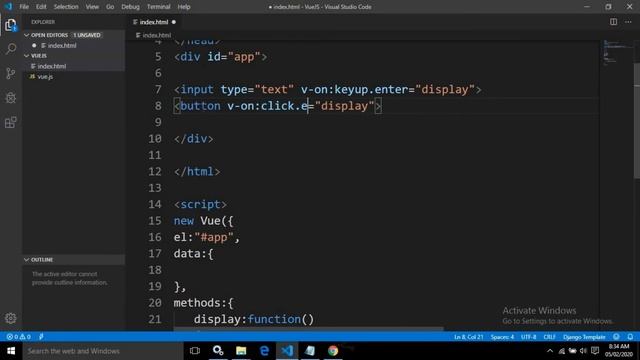This screenshot has height=360, width=640.
Task: Open the Debug menu
Action: [130, 7]
